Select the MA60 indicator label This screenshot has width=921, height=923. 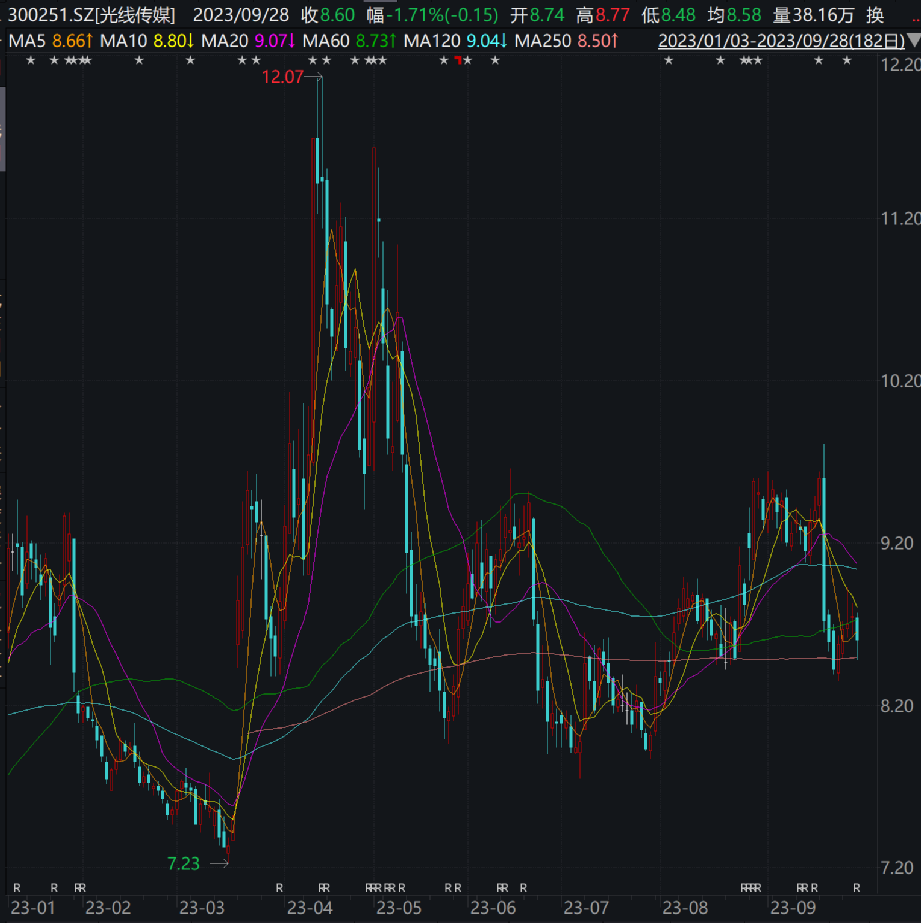349,41
